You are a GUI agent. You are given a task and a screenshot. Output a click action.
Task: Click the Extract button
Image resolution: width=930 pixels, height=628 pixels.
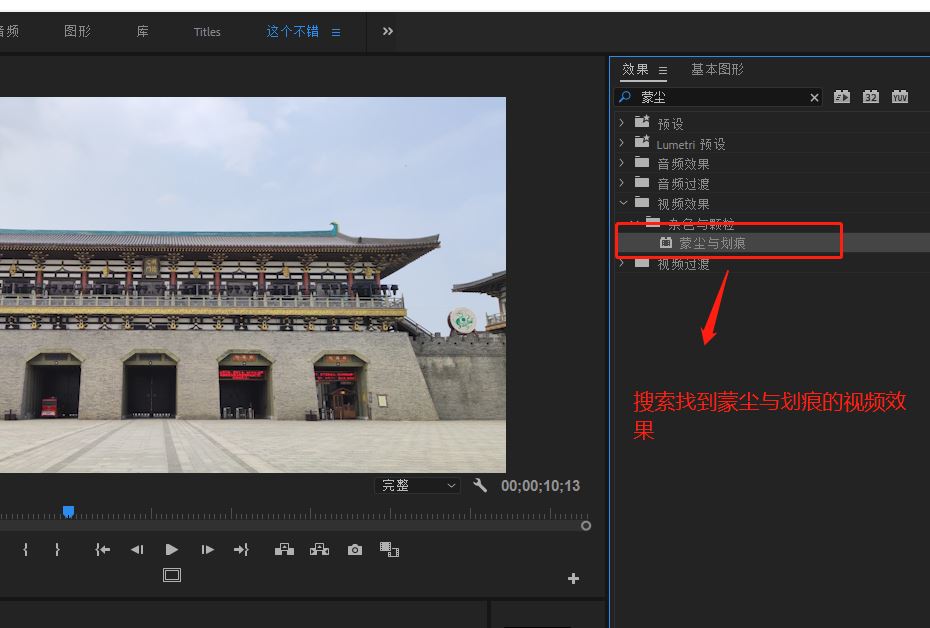click(x=319, y=549)
